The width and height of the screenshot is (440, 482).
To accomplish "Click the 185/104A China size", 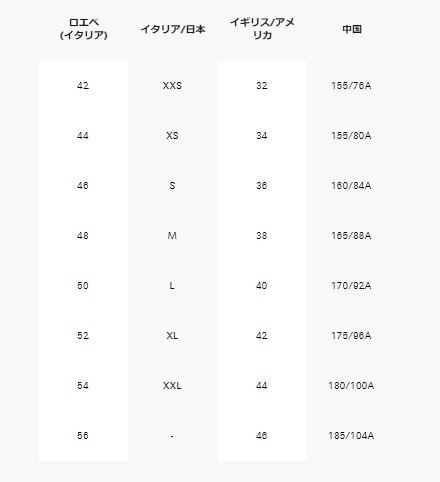I will [x=351, y=436].
